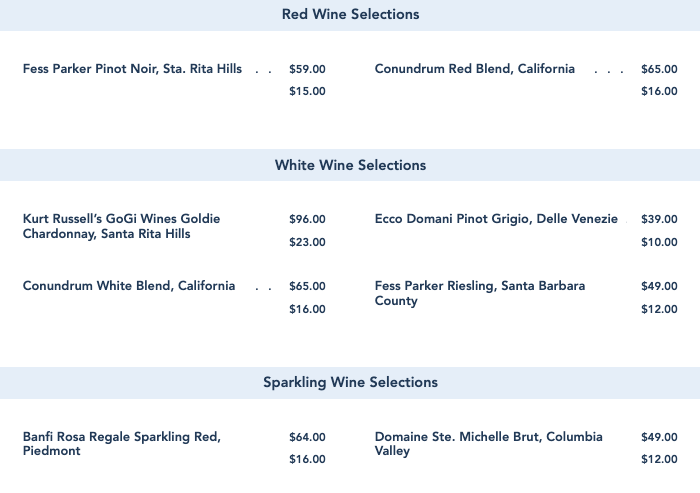Screen dimensions: 700x493
Task: Click the $59.00 Pinot Noir bottle price
Action: tap(307, 70)
